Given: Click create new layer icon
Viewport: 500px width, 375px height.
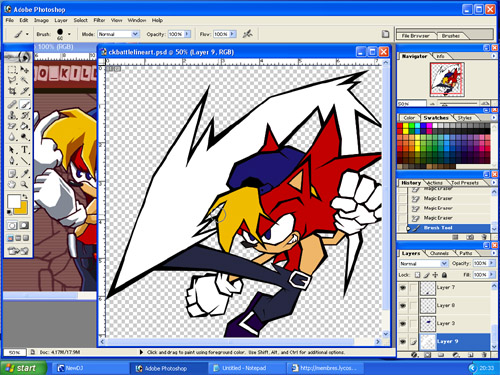Looking at the screenshot, I should coord(470,355).
